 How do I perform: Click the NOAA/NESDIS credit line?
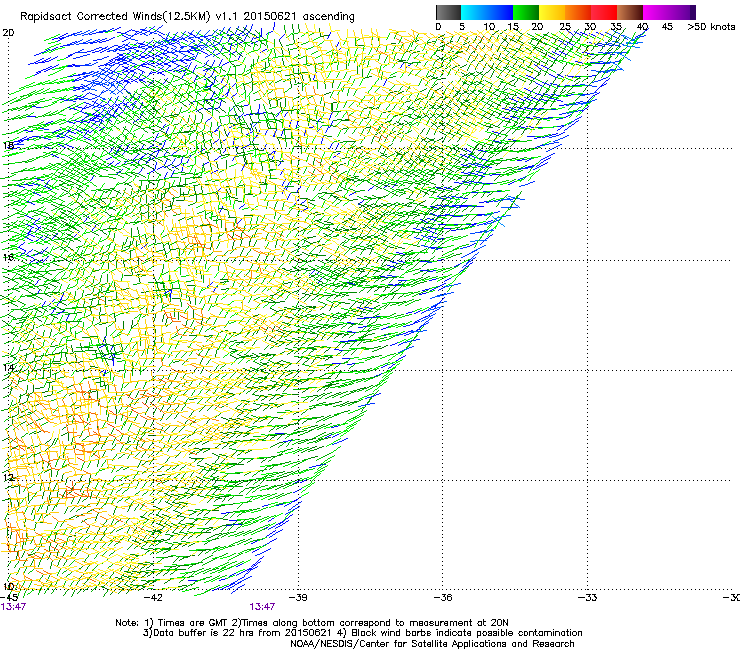(x=432, y=644)
